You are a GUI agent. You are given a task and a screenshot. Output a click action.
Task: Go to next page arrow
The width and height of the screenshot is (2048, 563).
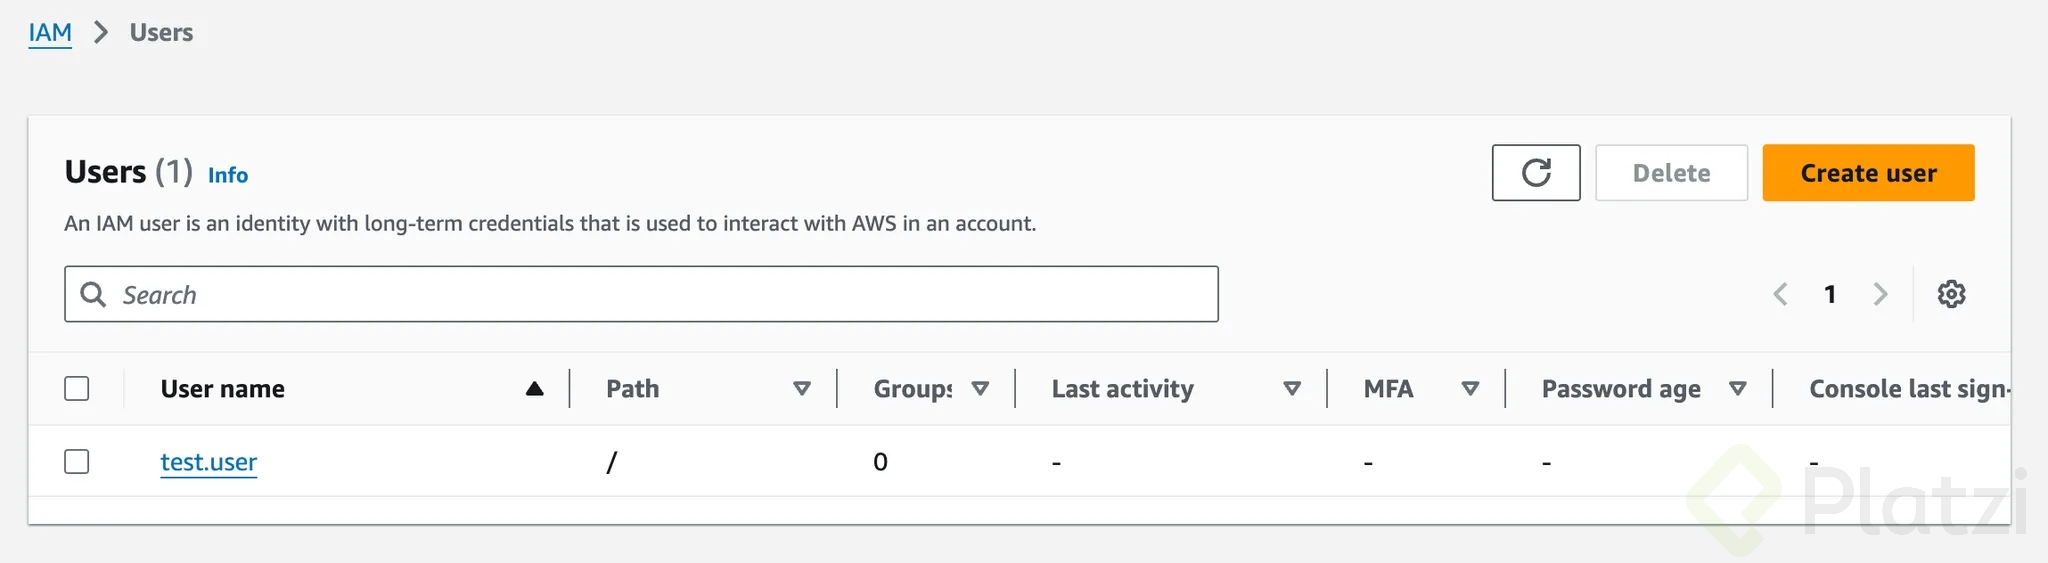tap(1880, 294)
